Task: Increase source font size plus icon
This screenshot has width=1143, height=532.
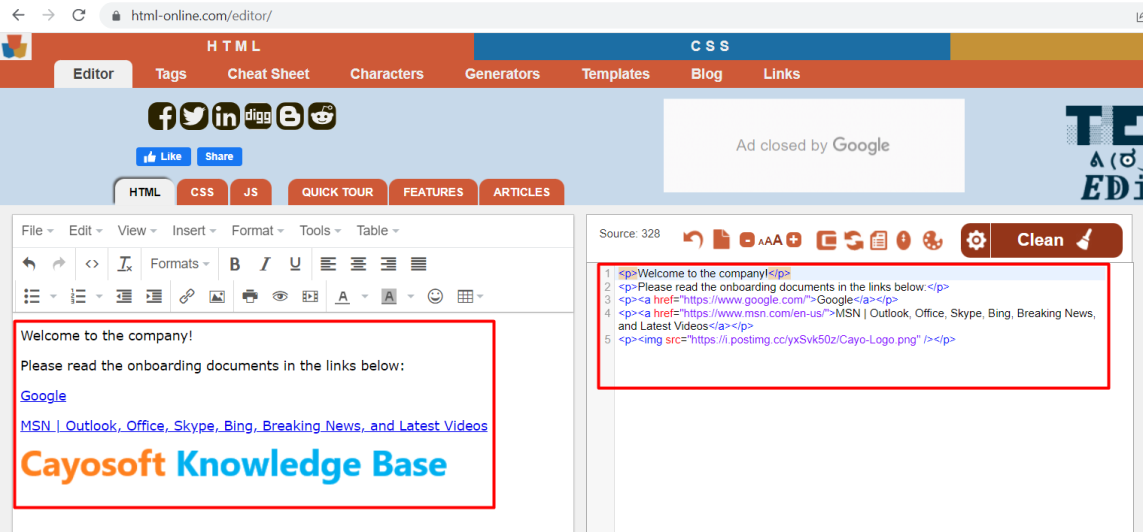Action: (x=794, y=240)
